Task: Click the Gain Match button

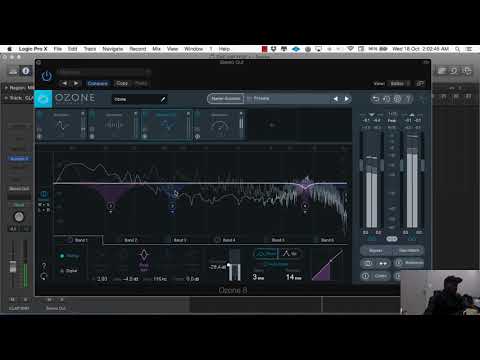Action: point(408,251)
